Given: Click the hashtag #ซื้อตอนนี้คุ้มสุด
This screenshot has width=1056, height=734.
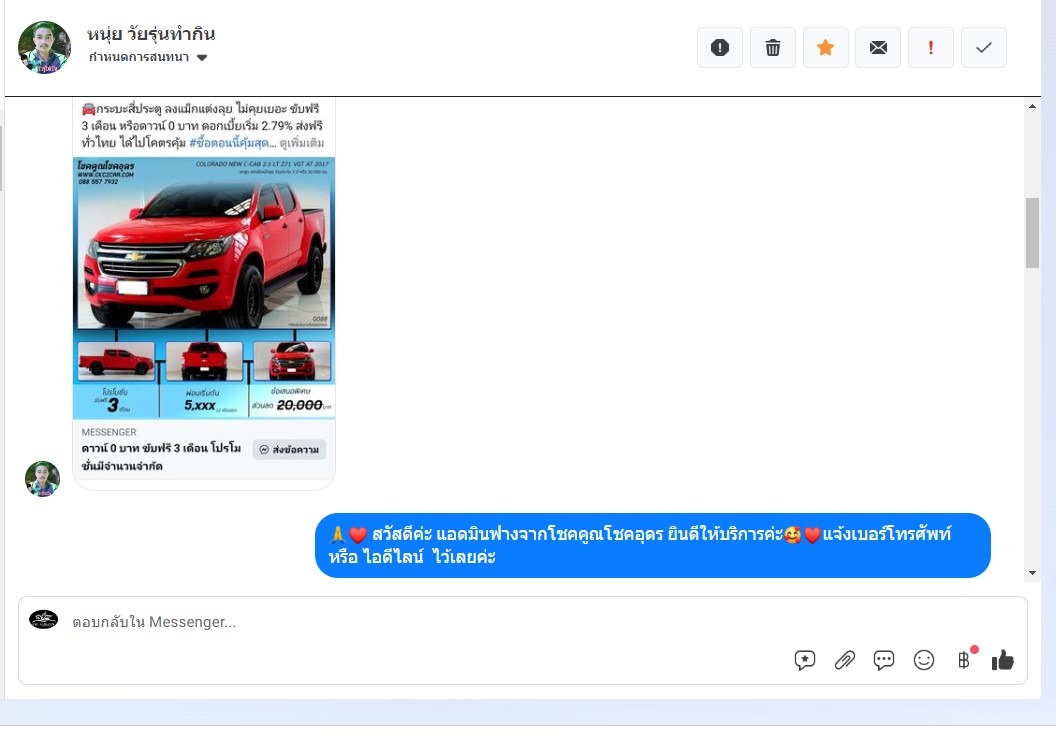Looking at the screenshot, I should [x=229, y=143].
